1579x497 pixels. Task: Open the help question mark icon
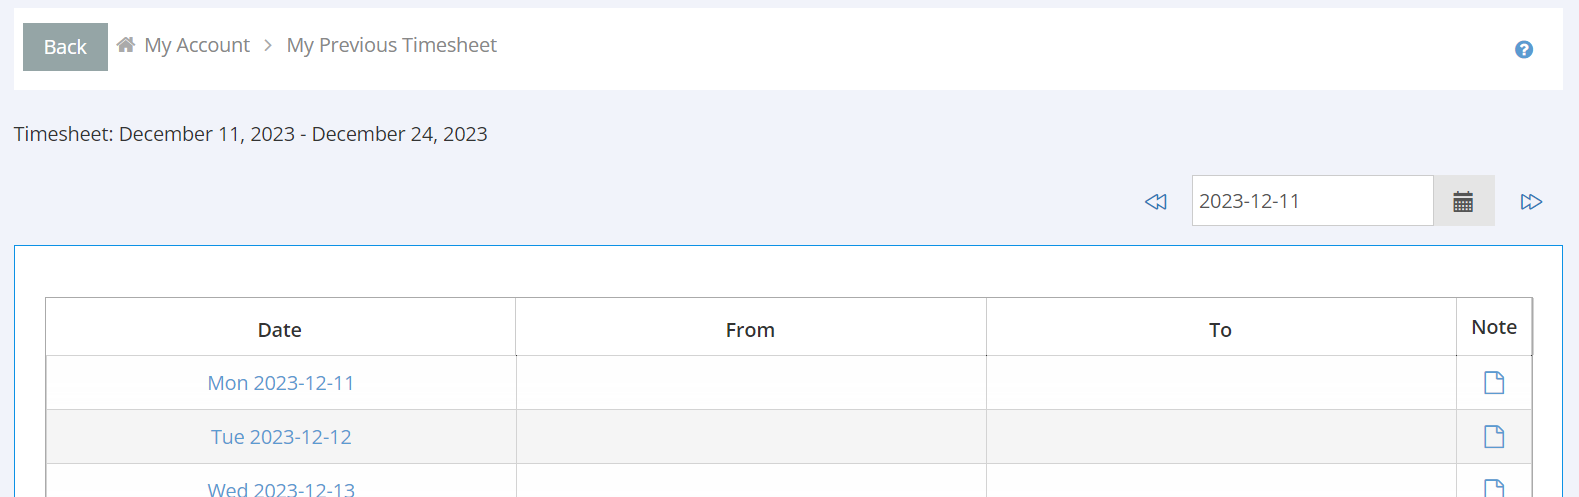pyautogui.click(x=1523, y=49)
